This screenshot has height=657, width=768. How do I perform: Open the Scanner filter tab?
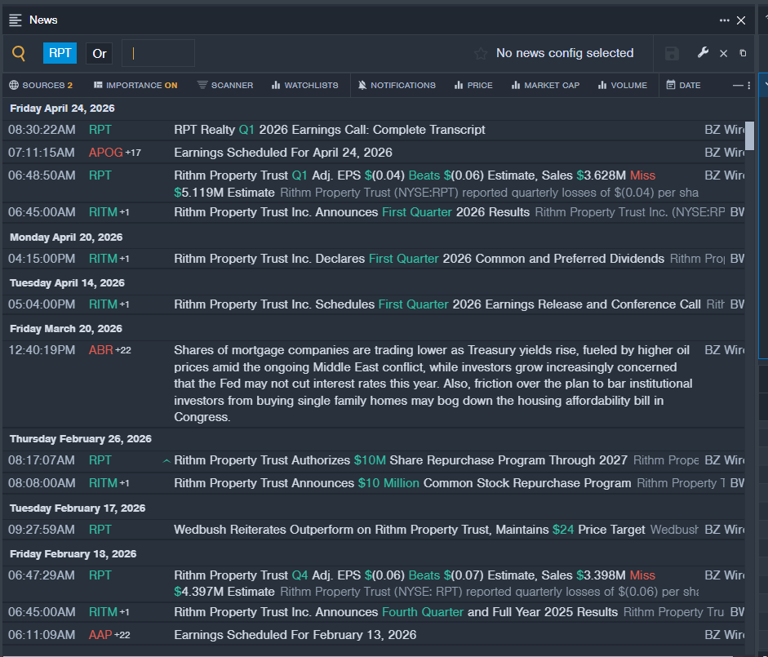pos(225,85)
